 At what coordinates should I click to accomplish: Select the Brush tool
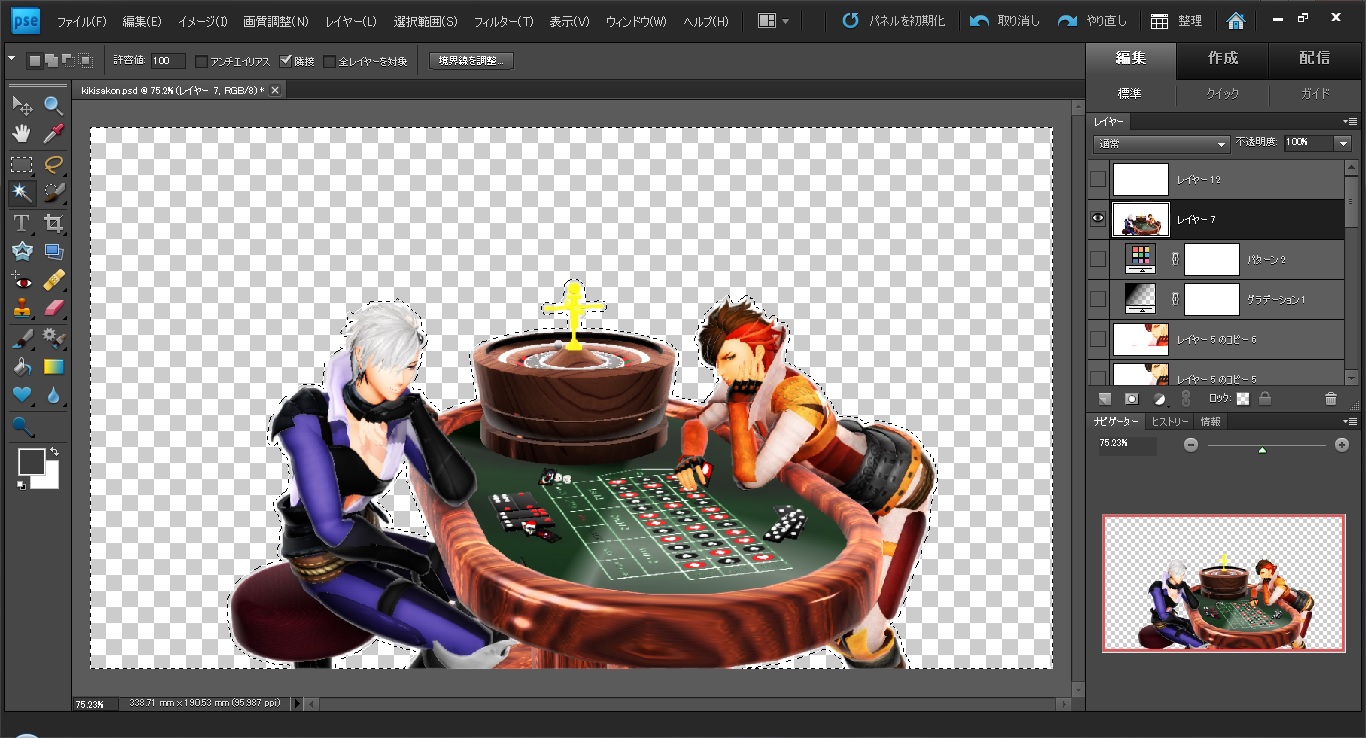(x=21, y=338)
